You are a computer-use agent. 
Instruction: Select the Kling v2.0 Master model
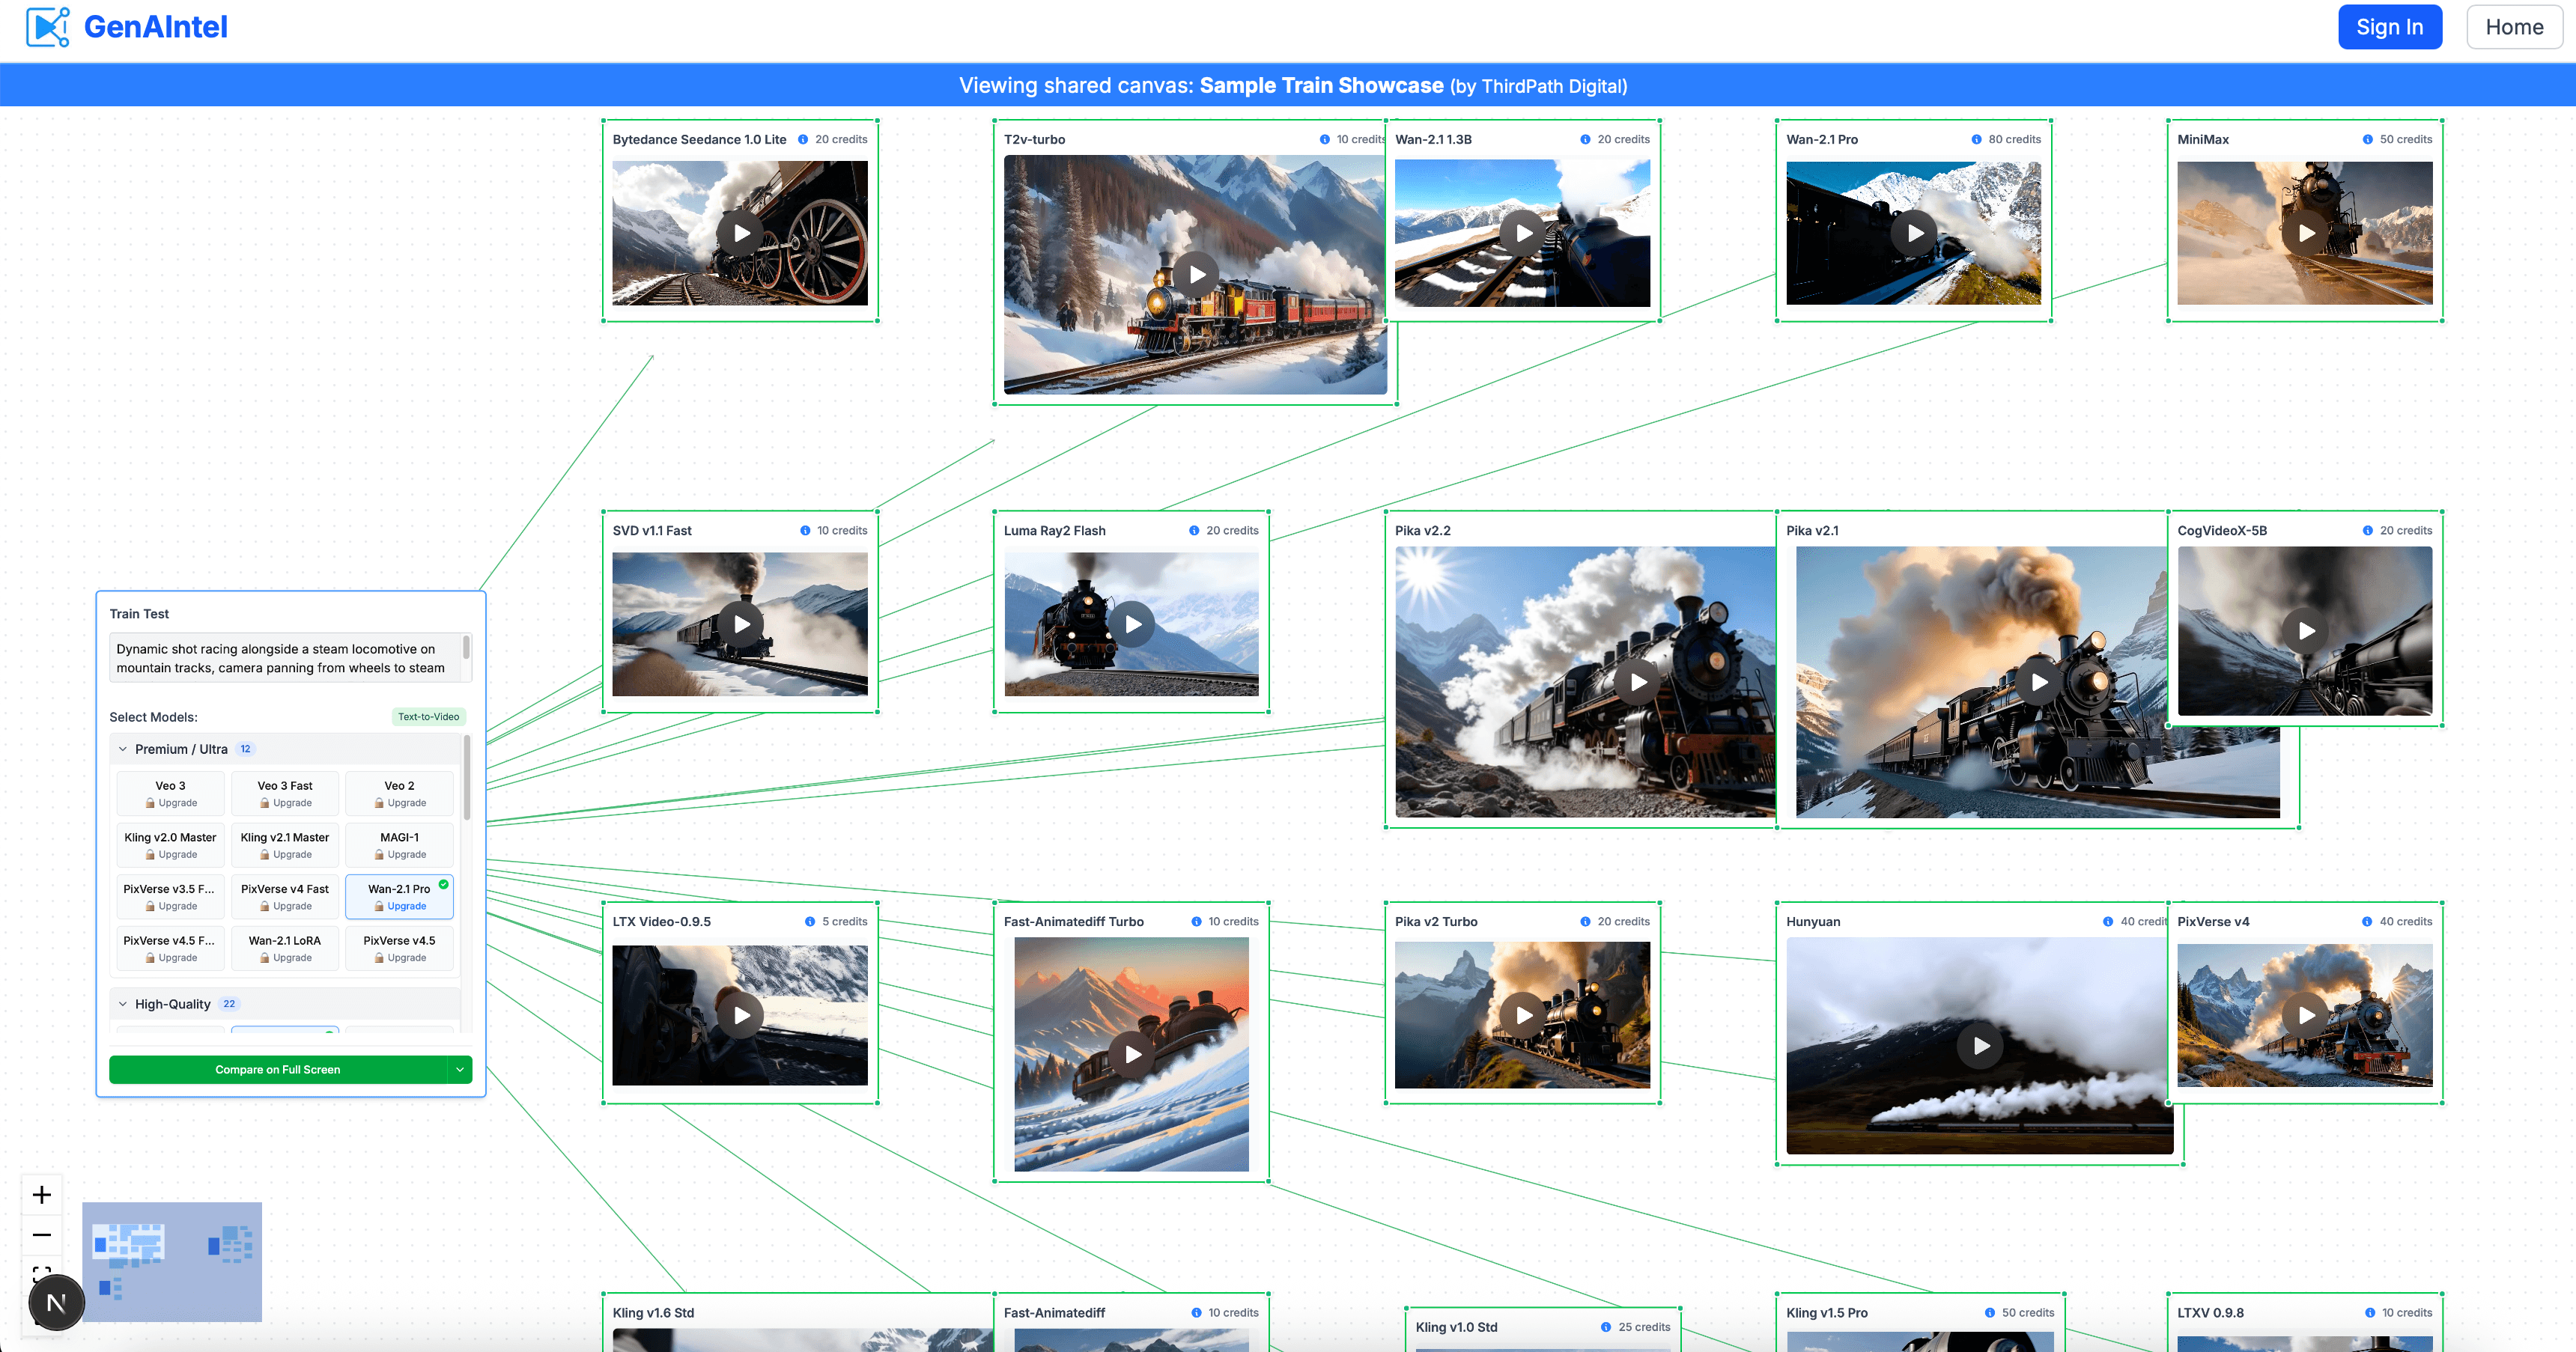(x=169, y=844)
